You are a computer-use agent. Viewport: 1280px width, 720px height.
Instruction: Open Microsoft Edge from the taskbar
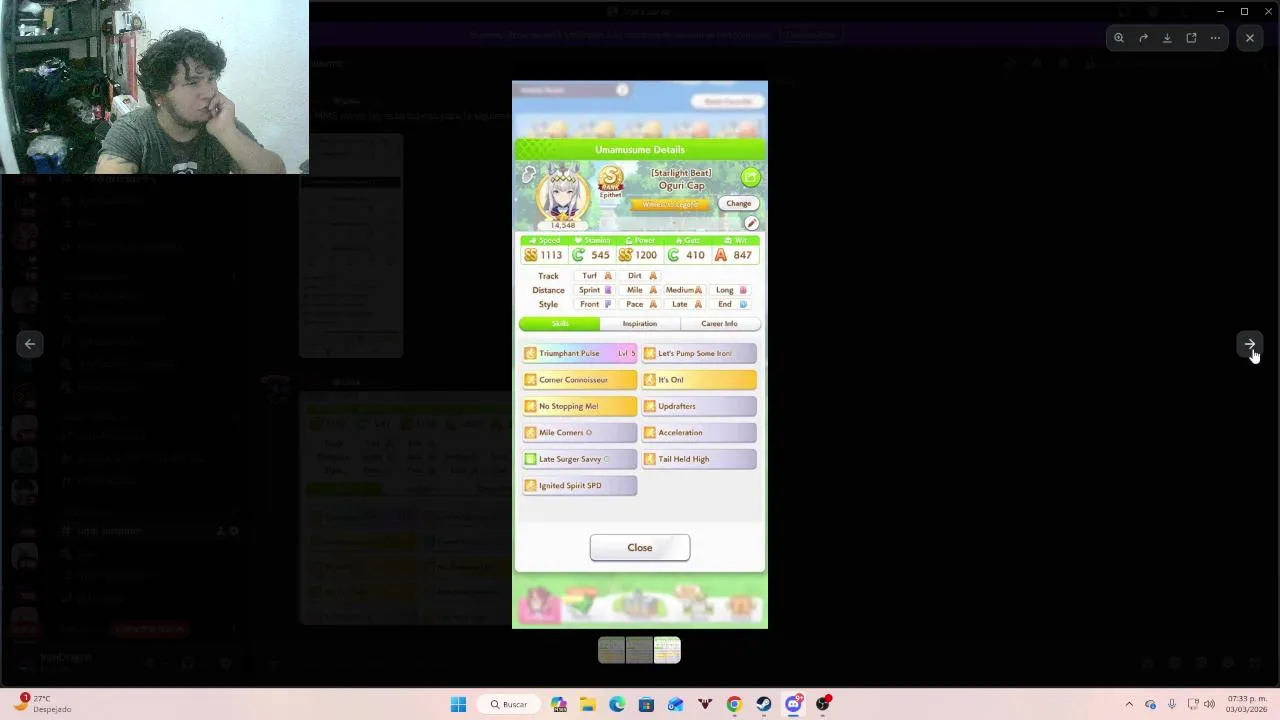pyautogui.click(x=617, y=705)
